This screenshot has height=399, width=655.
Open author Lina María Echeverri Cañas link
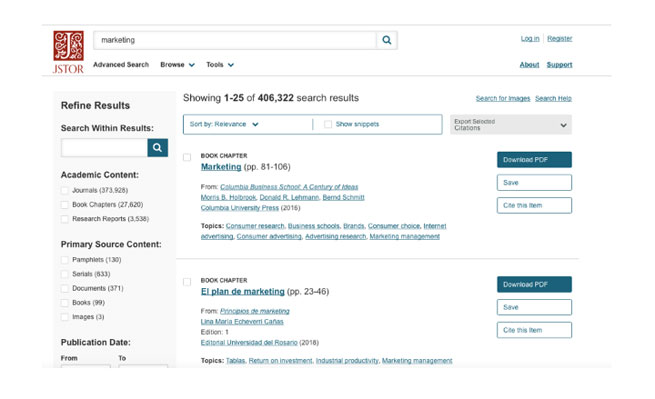point(242,322)
